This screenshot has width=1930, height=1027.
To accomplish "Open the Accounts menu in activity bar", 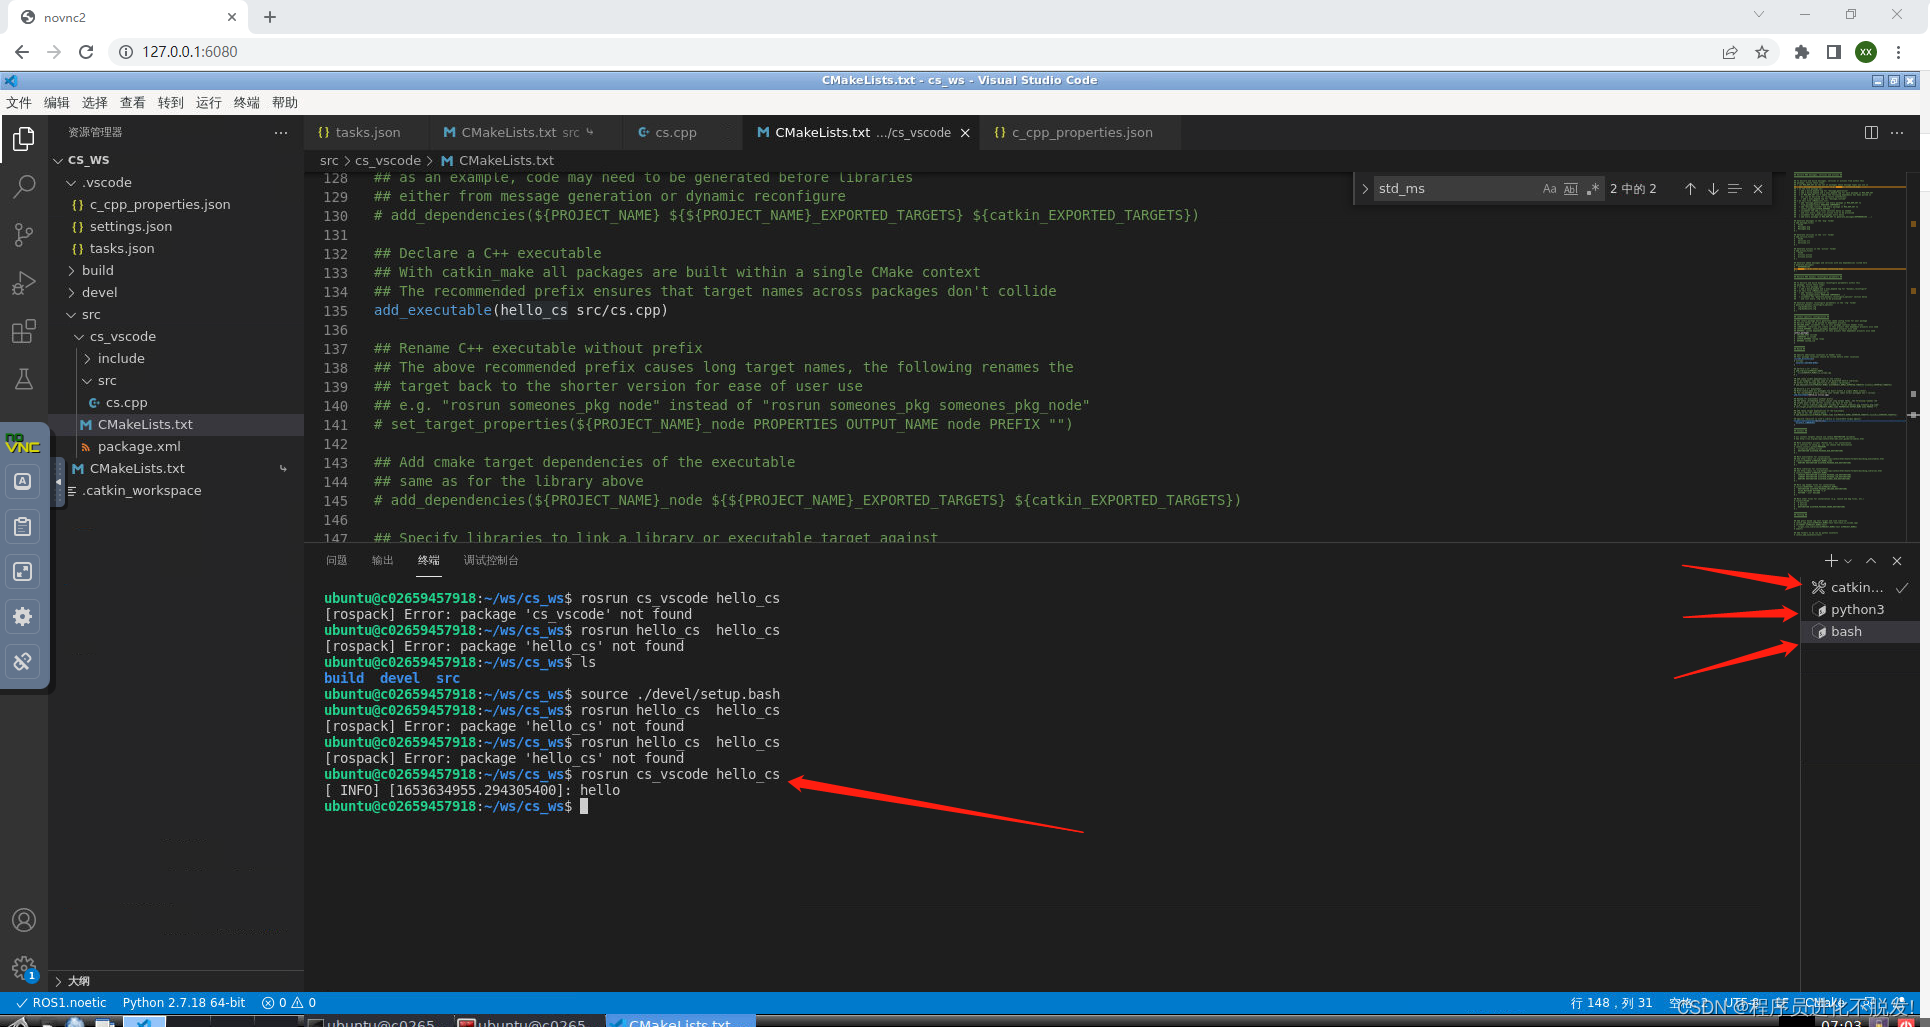I will coord(24,920).
